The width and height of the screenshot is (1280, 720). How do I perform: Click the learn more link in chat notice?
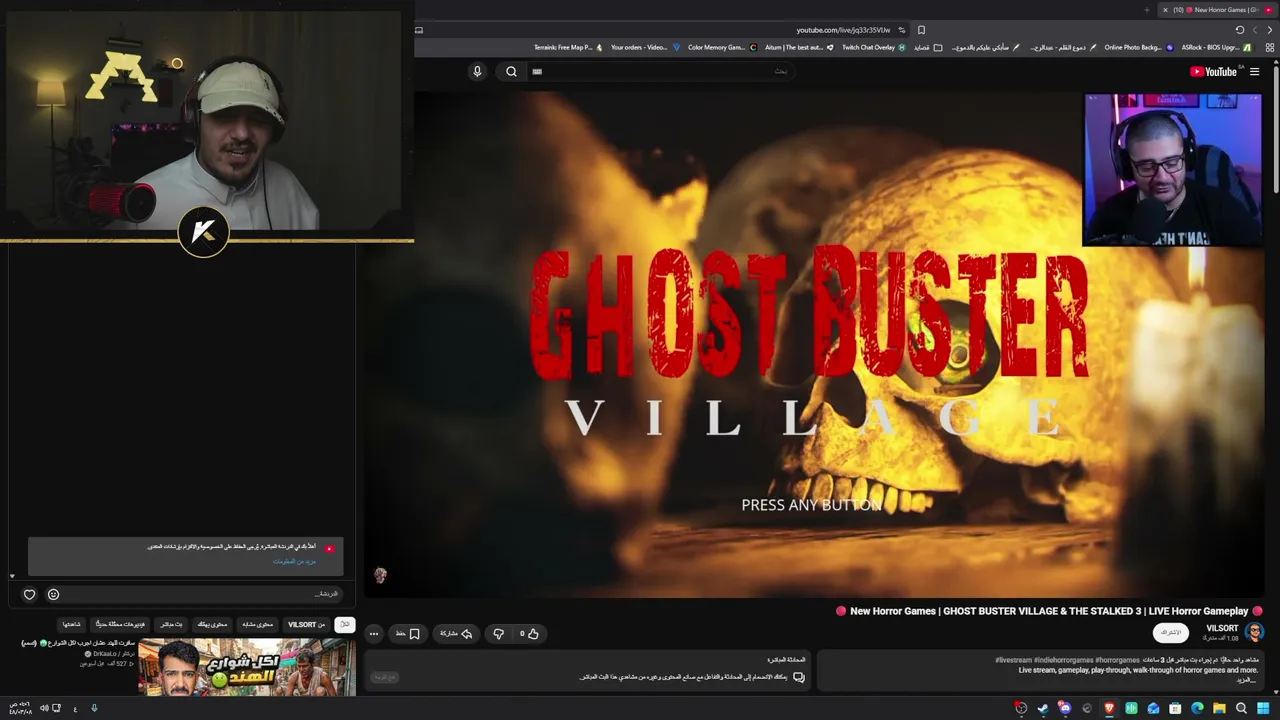click(x=295, y=561)
